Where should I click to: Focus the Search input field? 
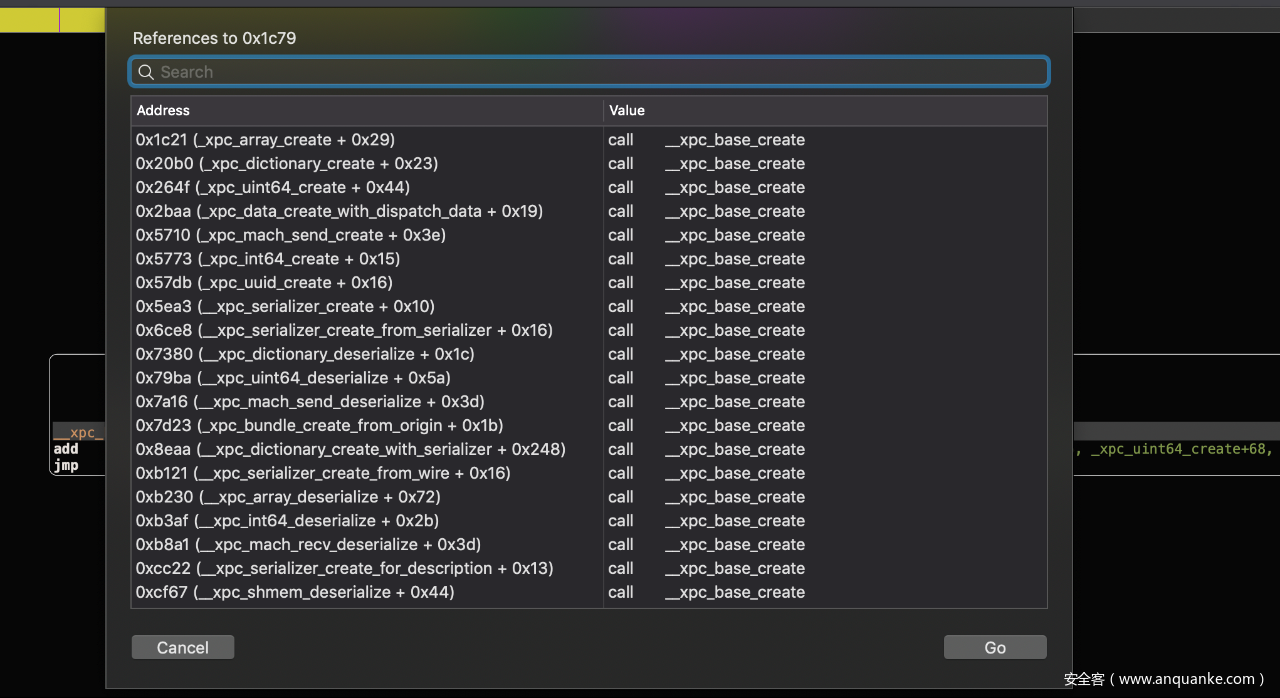(600, 72)
